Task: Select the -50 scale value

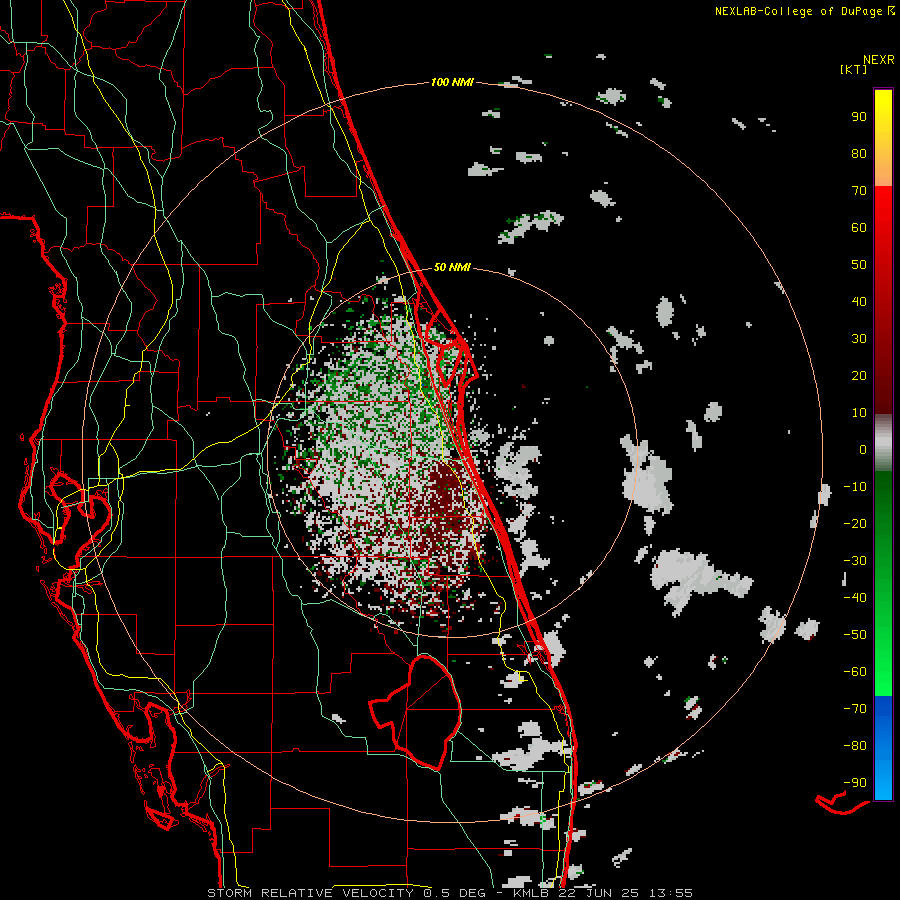Action: point(855,635)
